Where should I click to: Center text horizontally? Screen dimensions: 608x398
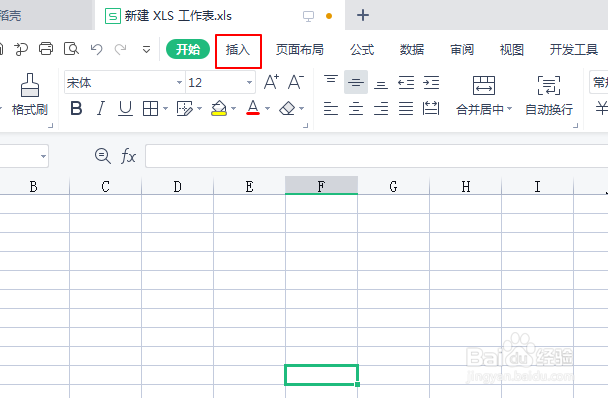coord(356,109)
